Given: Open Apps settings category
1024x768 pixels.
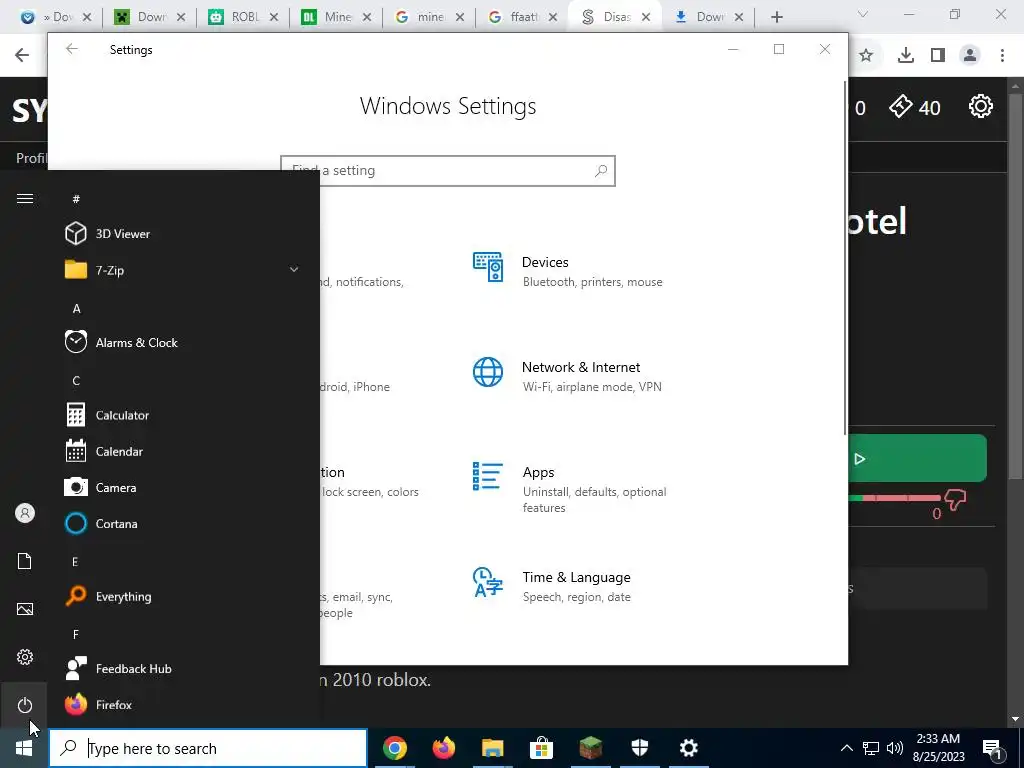Looking at the screenshot, I should tap(569, 488).
